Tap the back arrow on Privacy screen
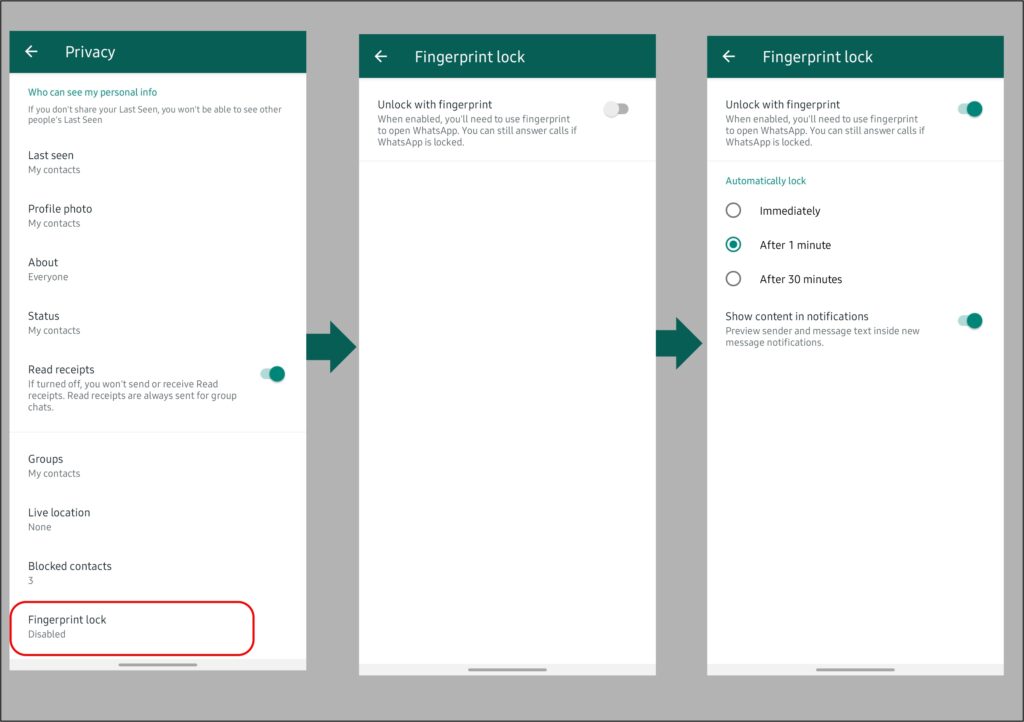1024x722 pixels. pos(32,52)
